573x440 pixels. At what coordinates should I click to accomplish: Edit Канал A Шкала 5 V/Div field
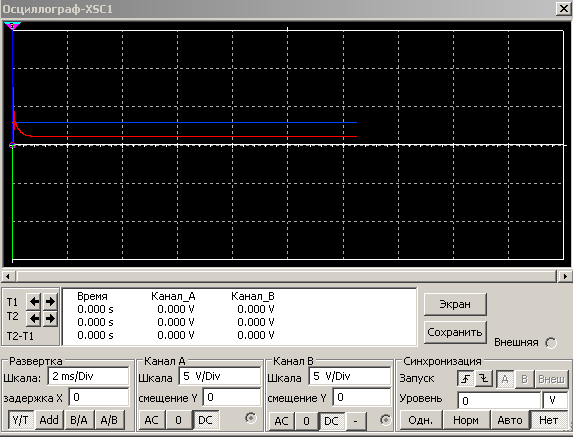[220, 376]
